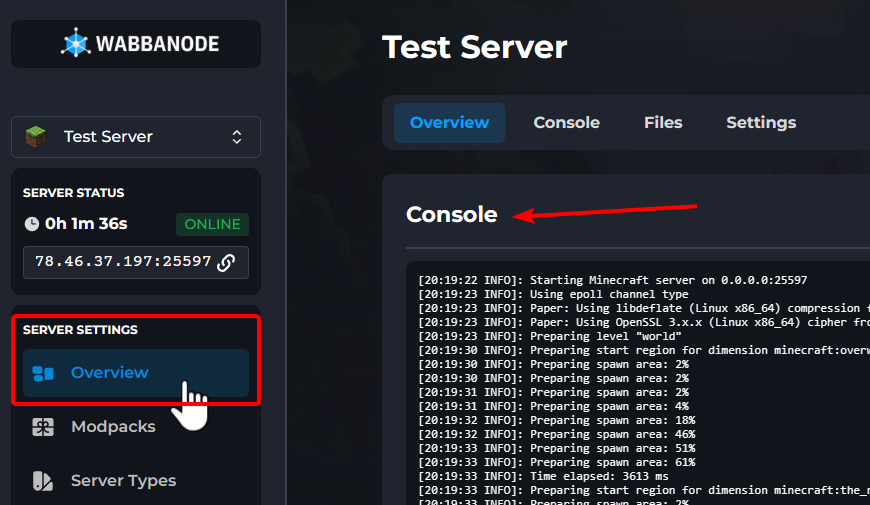
Task: Click the Test Server page title
Action: tap(475, 47)
